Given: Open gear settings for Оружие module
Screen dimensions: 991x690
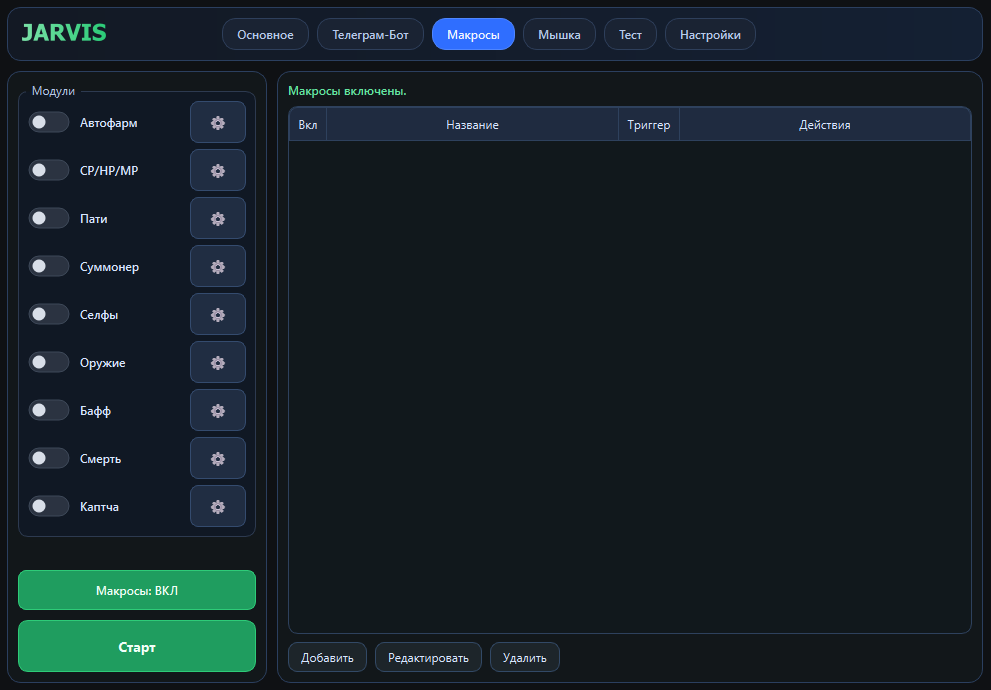Looking at the screenshot, I should (218, 363).
